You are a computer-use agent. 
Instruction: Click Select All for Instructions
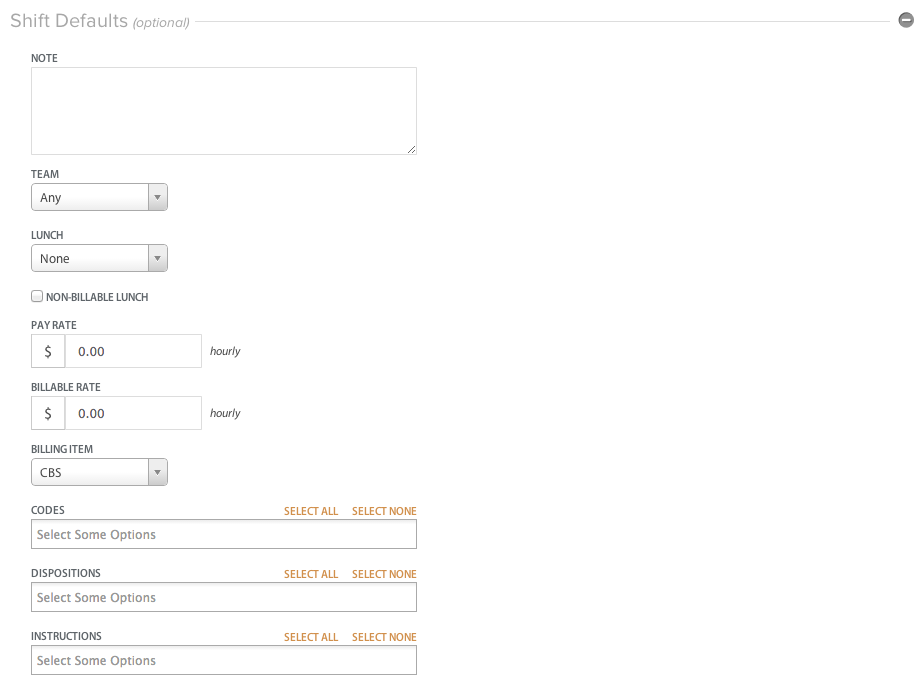click(x=311, y=637)
